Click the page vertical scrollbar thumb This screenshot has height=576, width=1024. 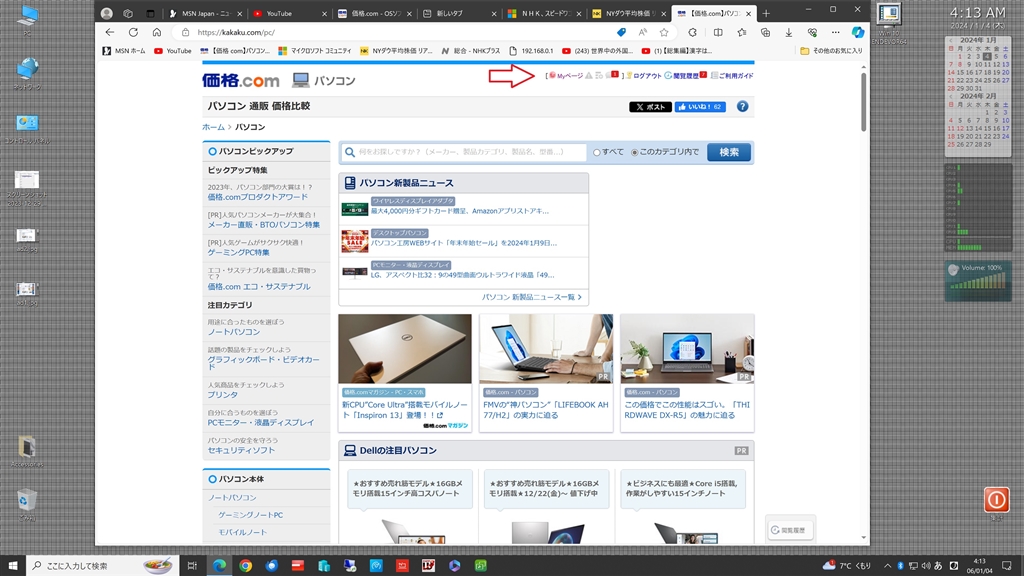pos(863,101)
